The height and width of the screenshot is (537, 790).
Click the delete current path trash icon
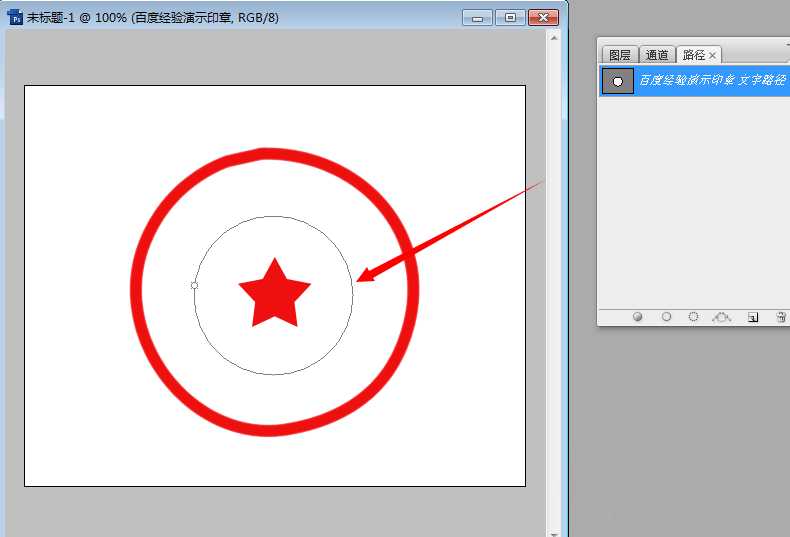[x=781, y=317]
